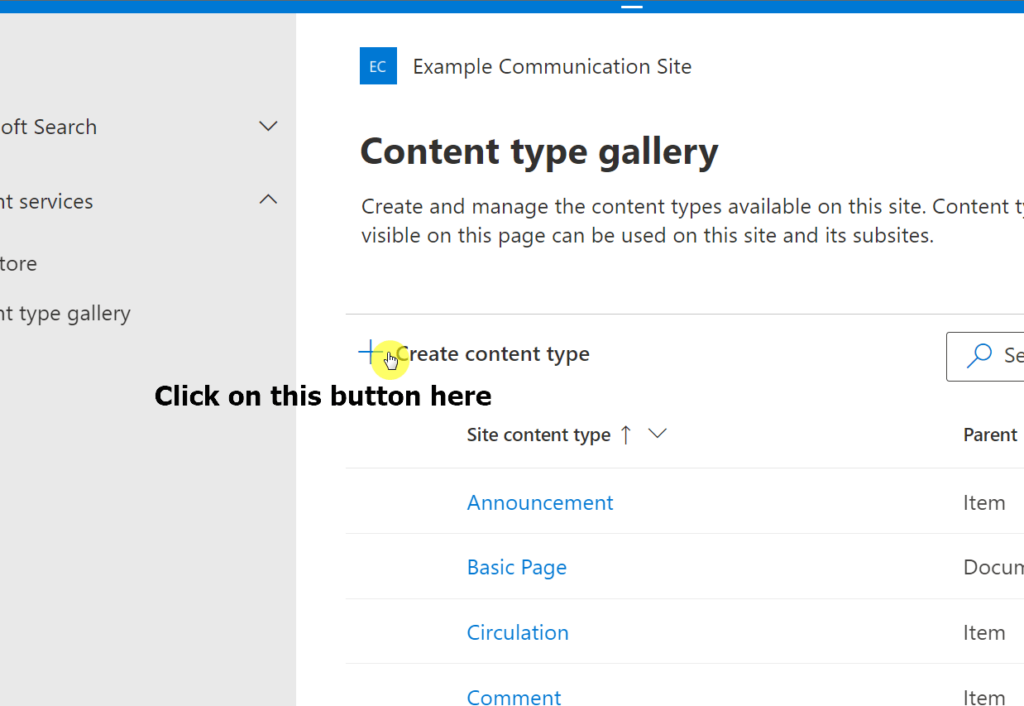Open the Announcement content type

pyautogui.click(x=540, y=502)
